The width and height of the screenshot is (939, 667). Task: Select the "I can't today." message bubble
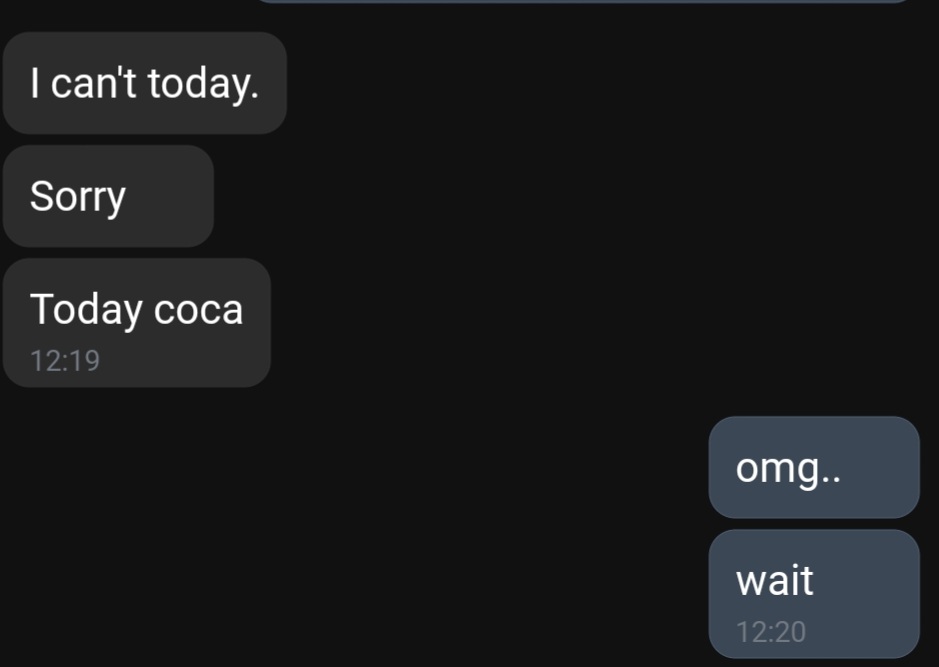pyautogui.click(x=144, y=83)
